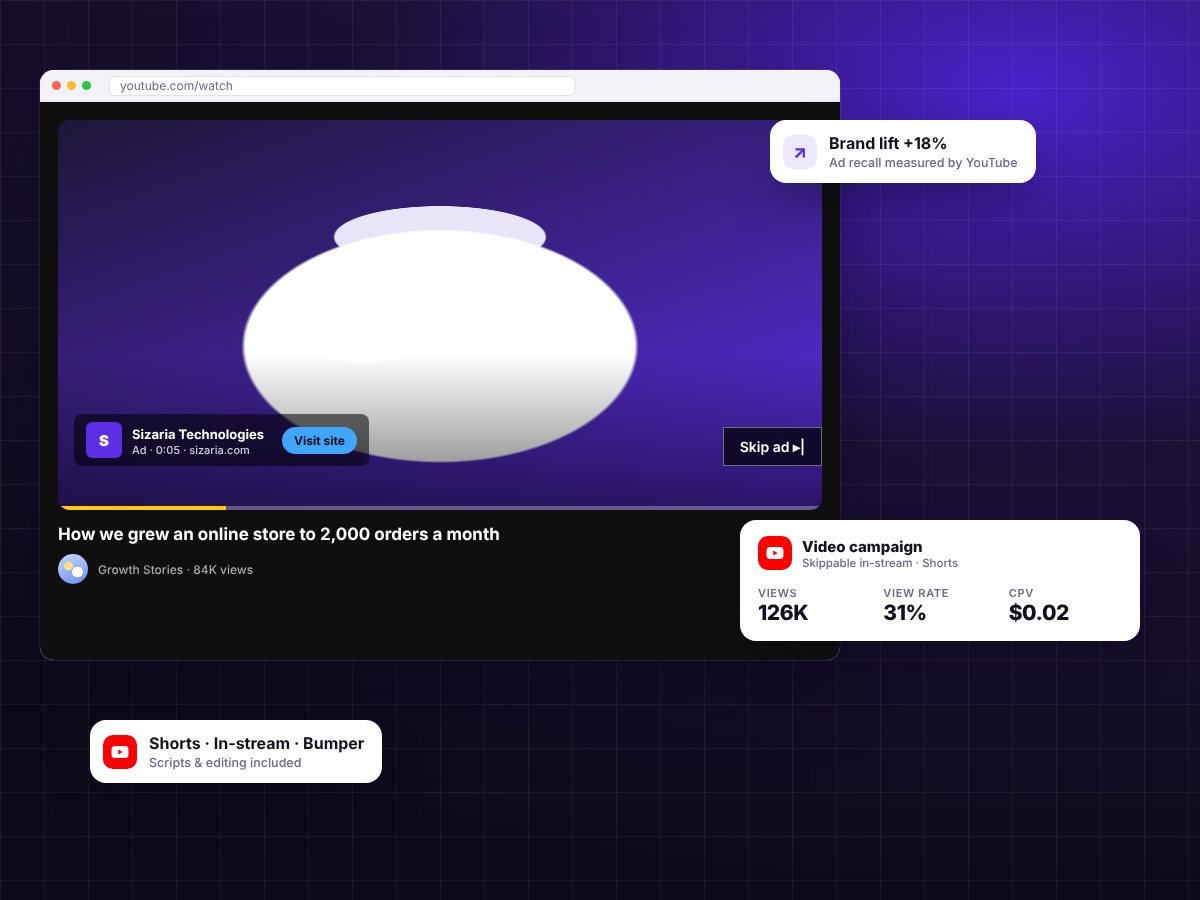Click Ad recall measured by YouTube text
1200x900 pixels.
pos(923,163)
